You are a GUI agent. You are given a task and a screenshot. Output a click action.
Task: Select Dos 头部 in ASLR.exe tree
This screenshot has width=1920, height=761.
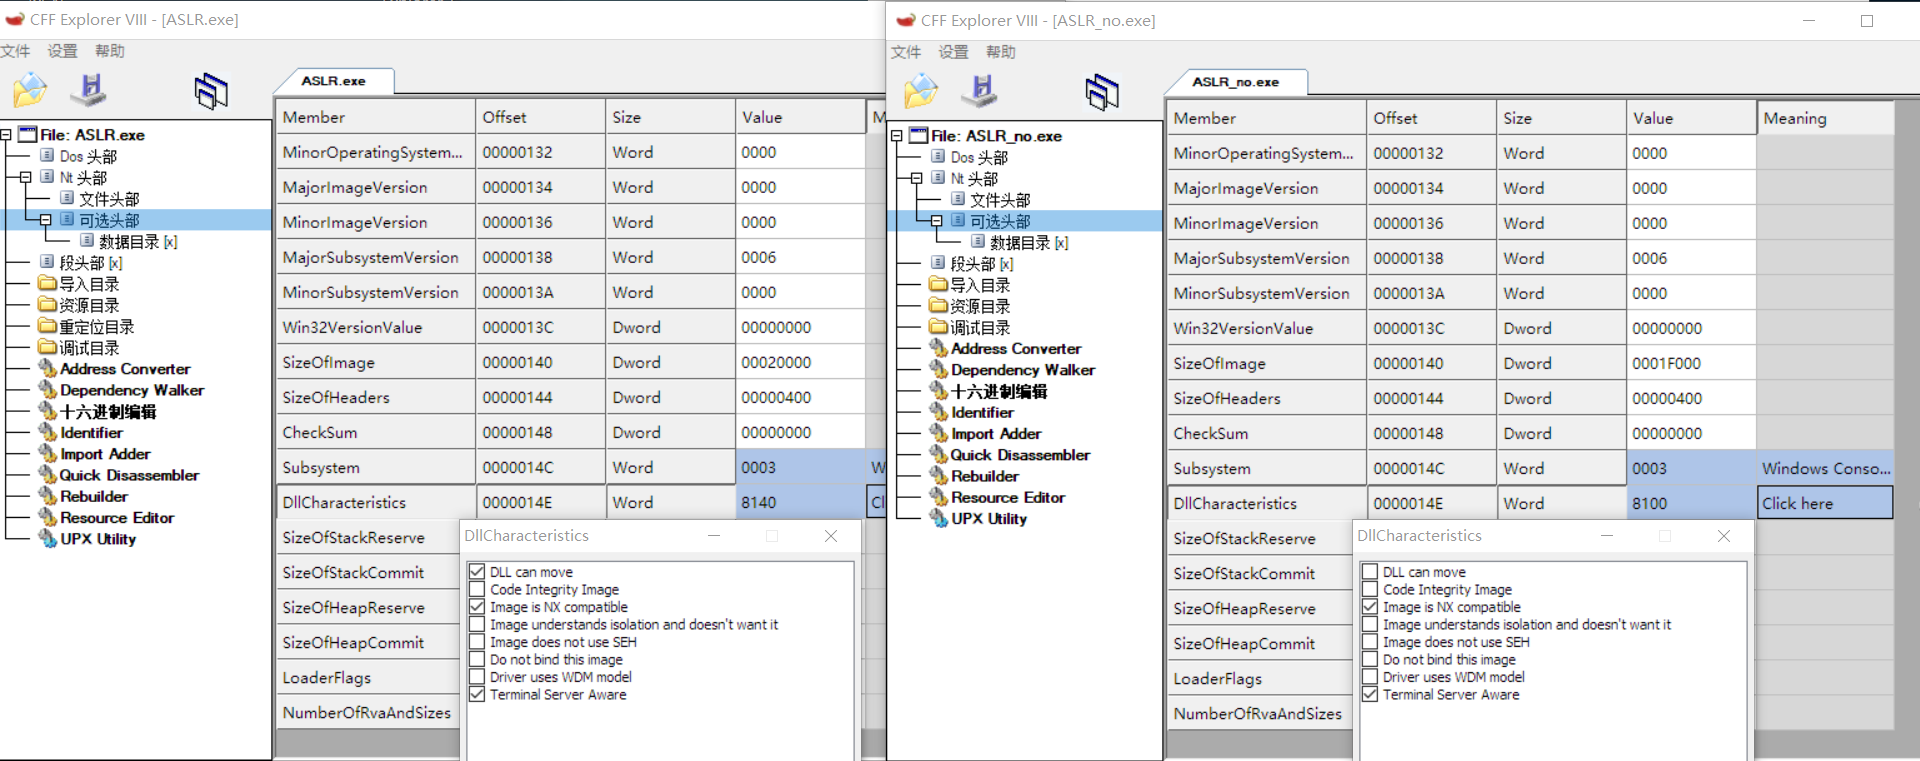click(x=88, y=156)
